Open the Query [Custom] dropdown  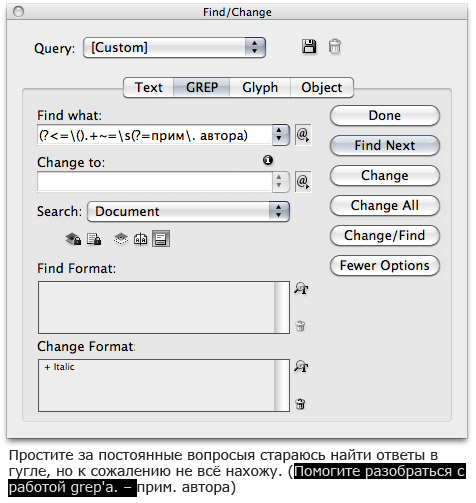(174, 47)
